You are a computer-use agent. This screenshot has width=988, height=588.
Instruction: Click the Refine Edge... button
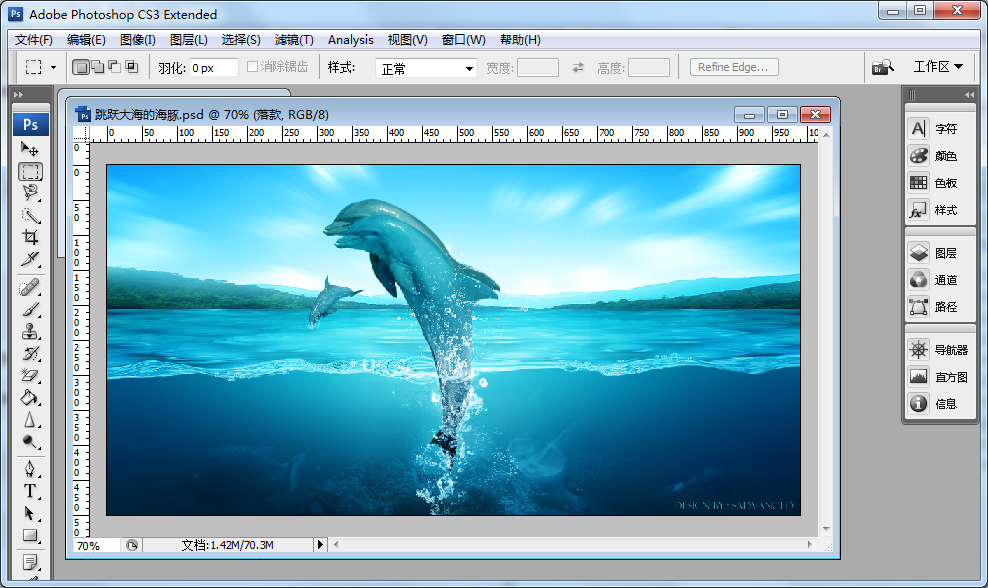click(x=733, y=67)
